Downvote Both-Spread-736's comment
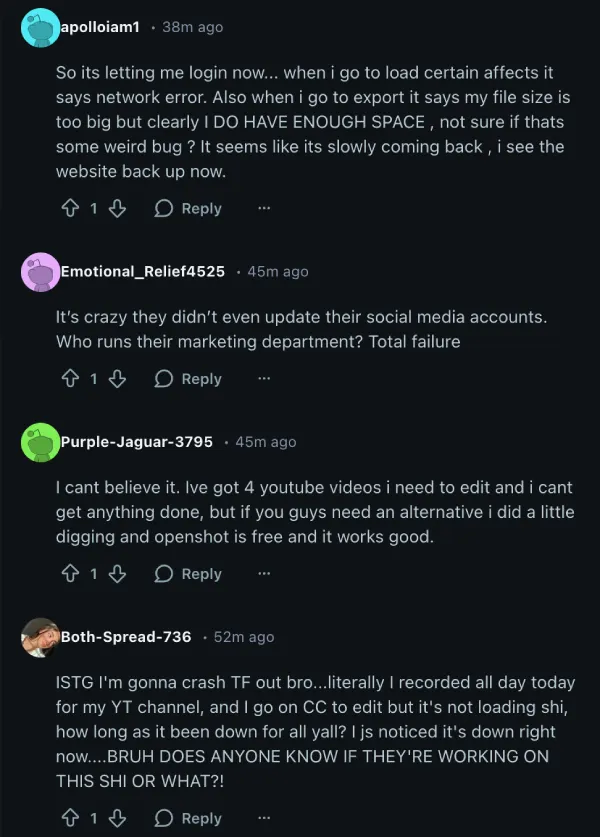Screen dimensions: 600x837 point(117,818)
